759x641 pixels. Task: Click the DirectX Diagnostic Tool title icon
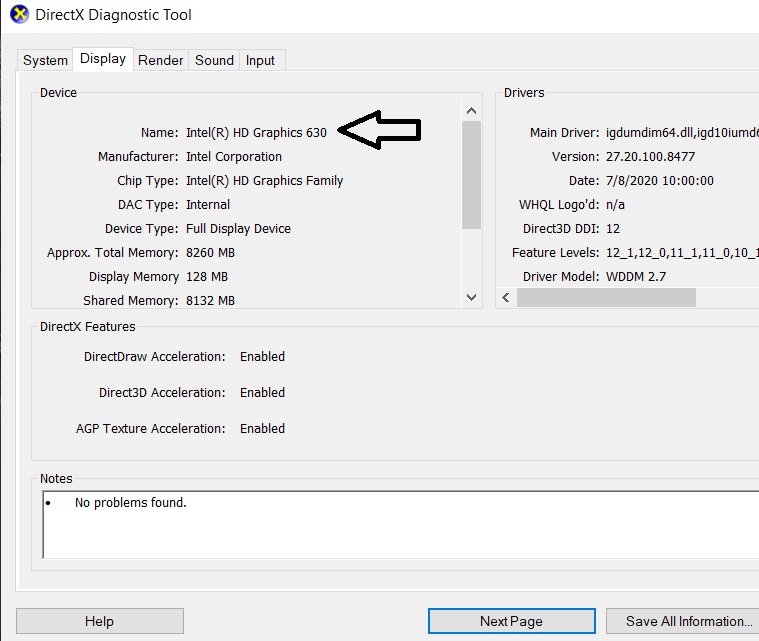(x=19, y=15)
